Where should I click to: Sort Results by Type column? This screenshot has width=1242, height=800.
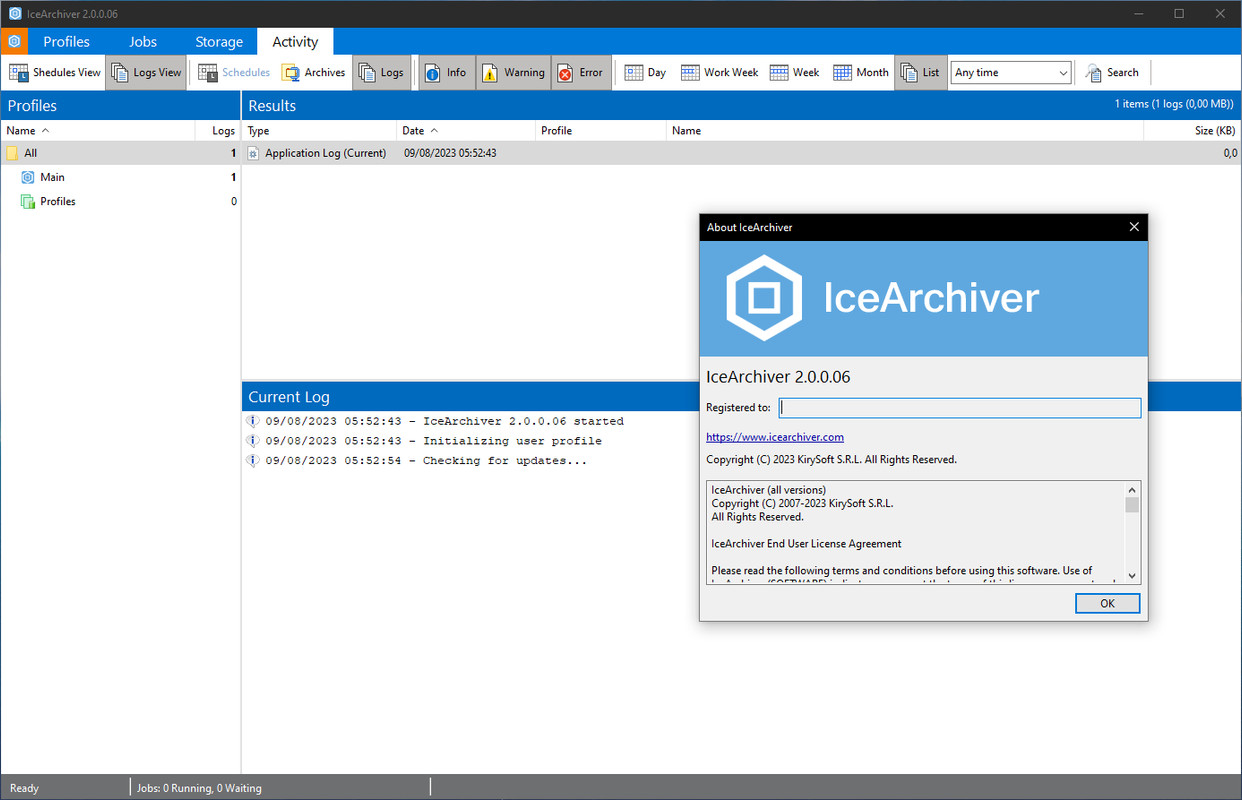[320, 131]
